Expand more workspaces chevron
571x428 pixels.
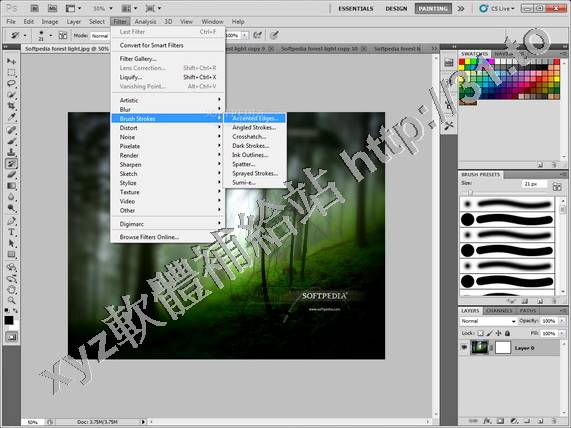click(x=461, y=8)
